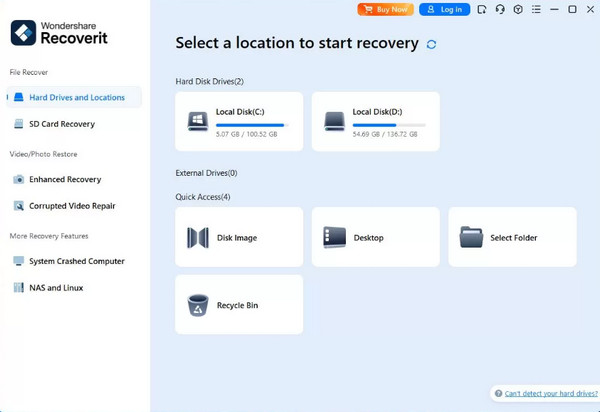Screen dimensions: 600x412
Task: Click the Wondershare Recoverit logo
Action: click(x=59, y=33)
